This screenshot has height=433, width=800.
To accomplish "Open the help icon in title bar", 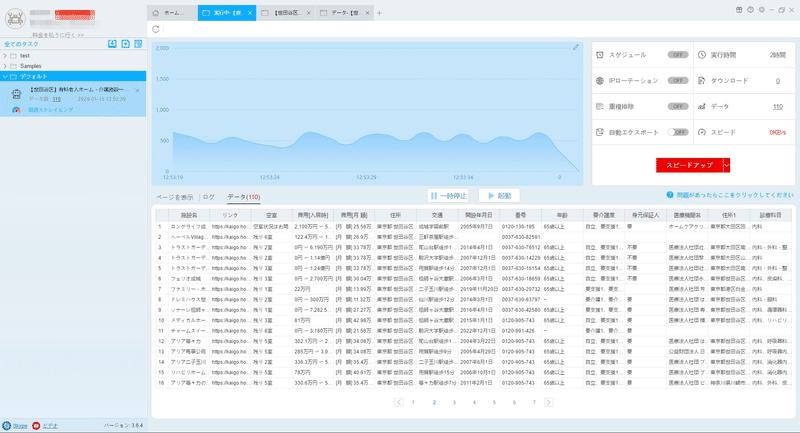I will pyautogui.click(x=750, y=10).
